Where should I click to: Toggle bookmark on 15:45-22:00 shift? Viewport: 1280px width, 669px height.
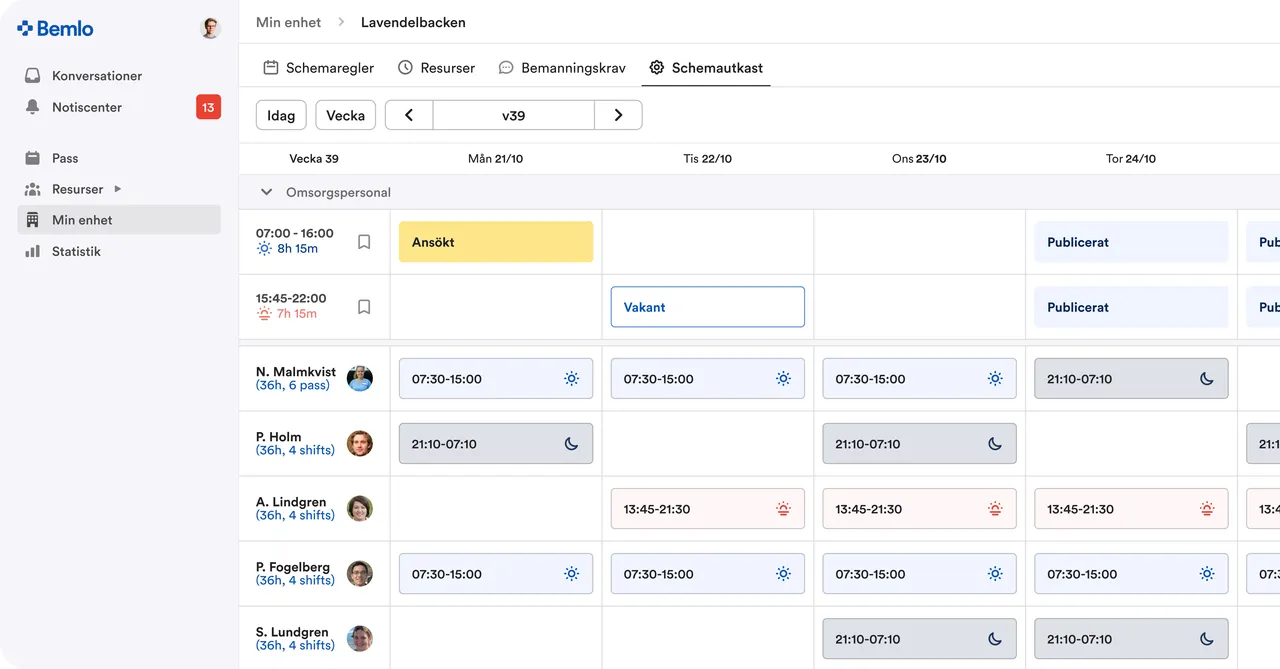click(364, 307)
